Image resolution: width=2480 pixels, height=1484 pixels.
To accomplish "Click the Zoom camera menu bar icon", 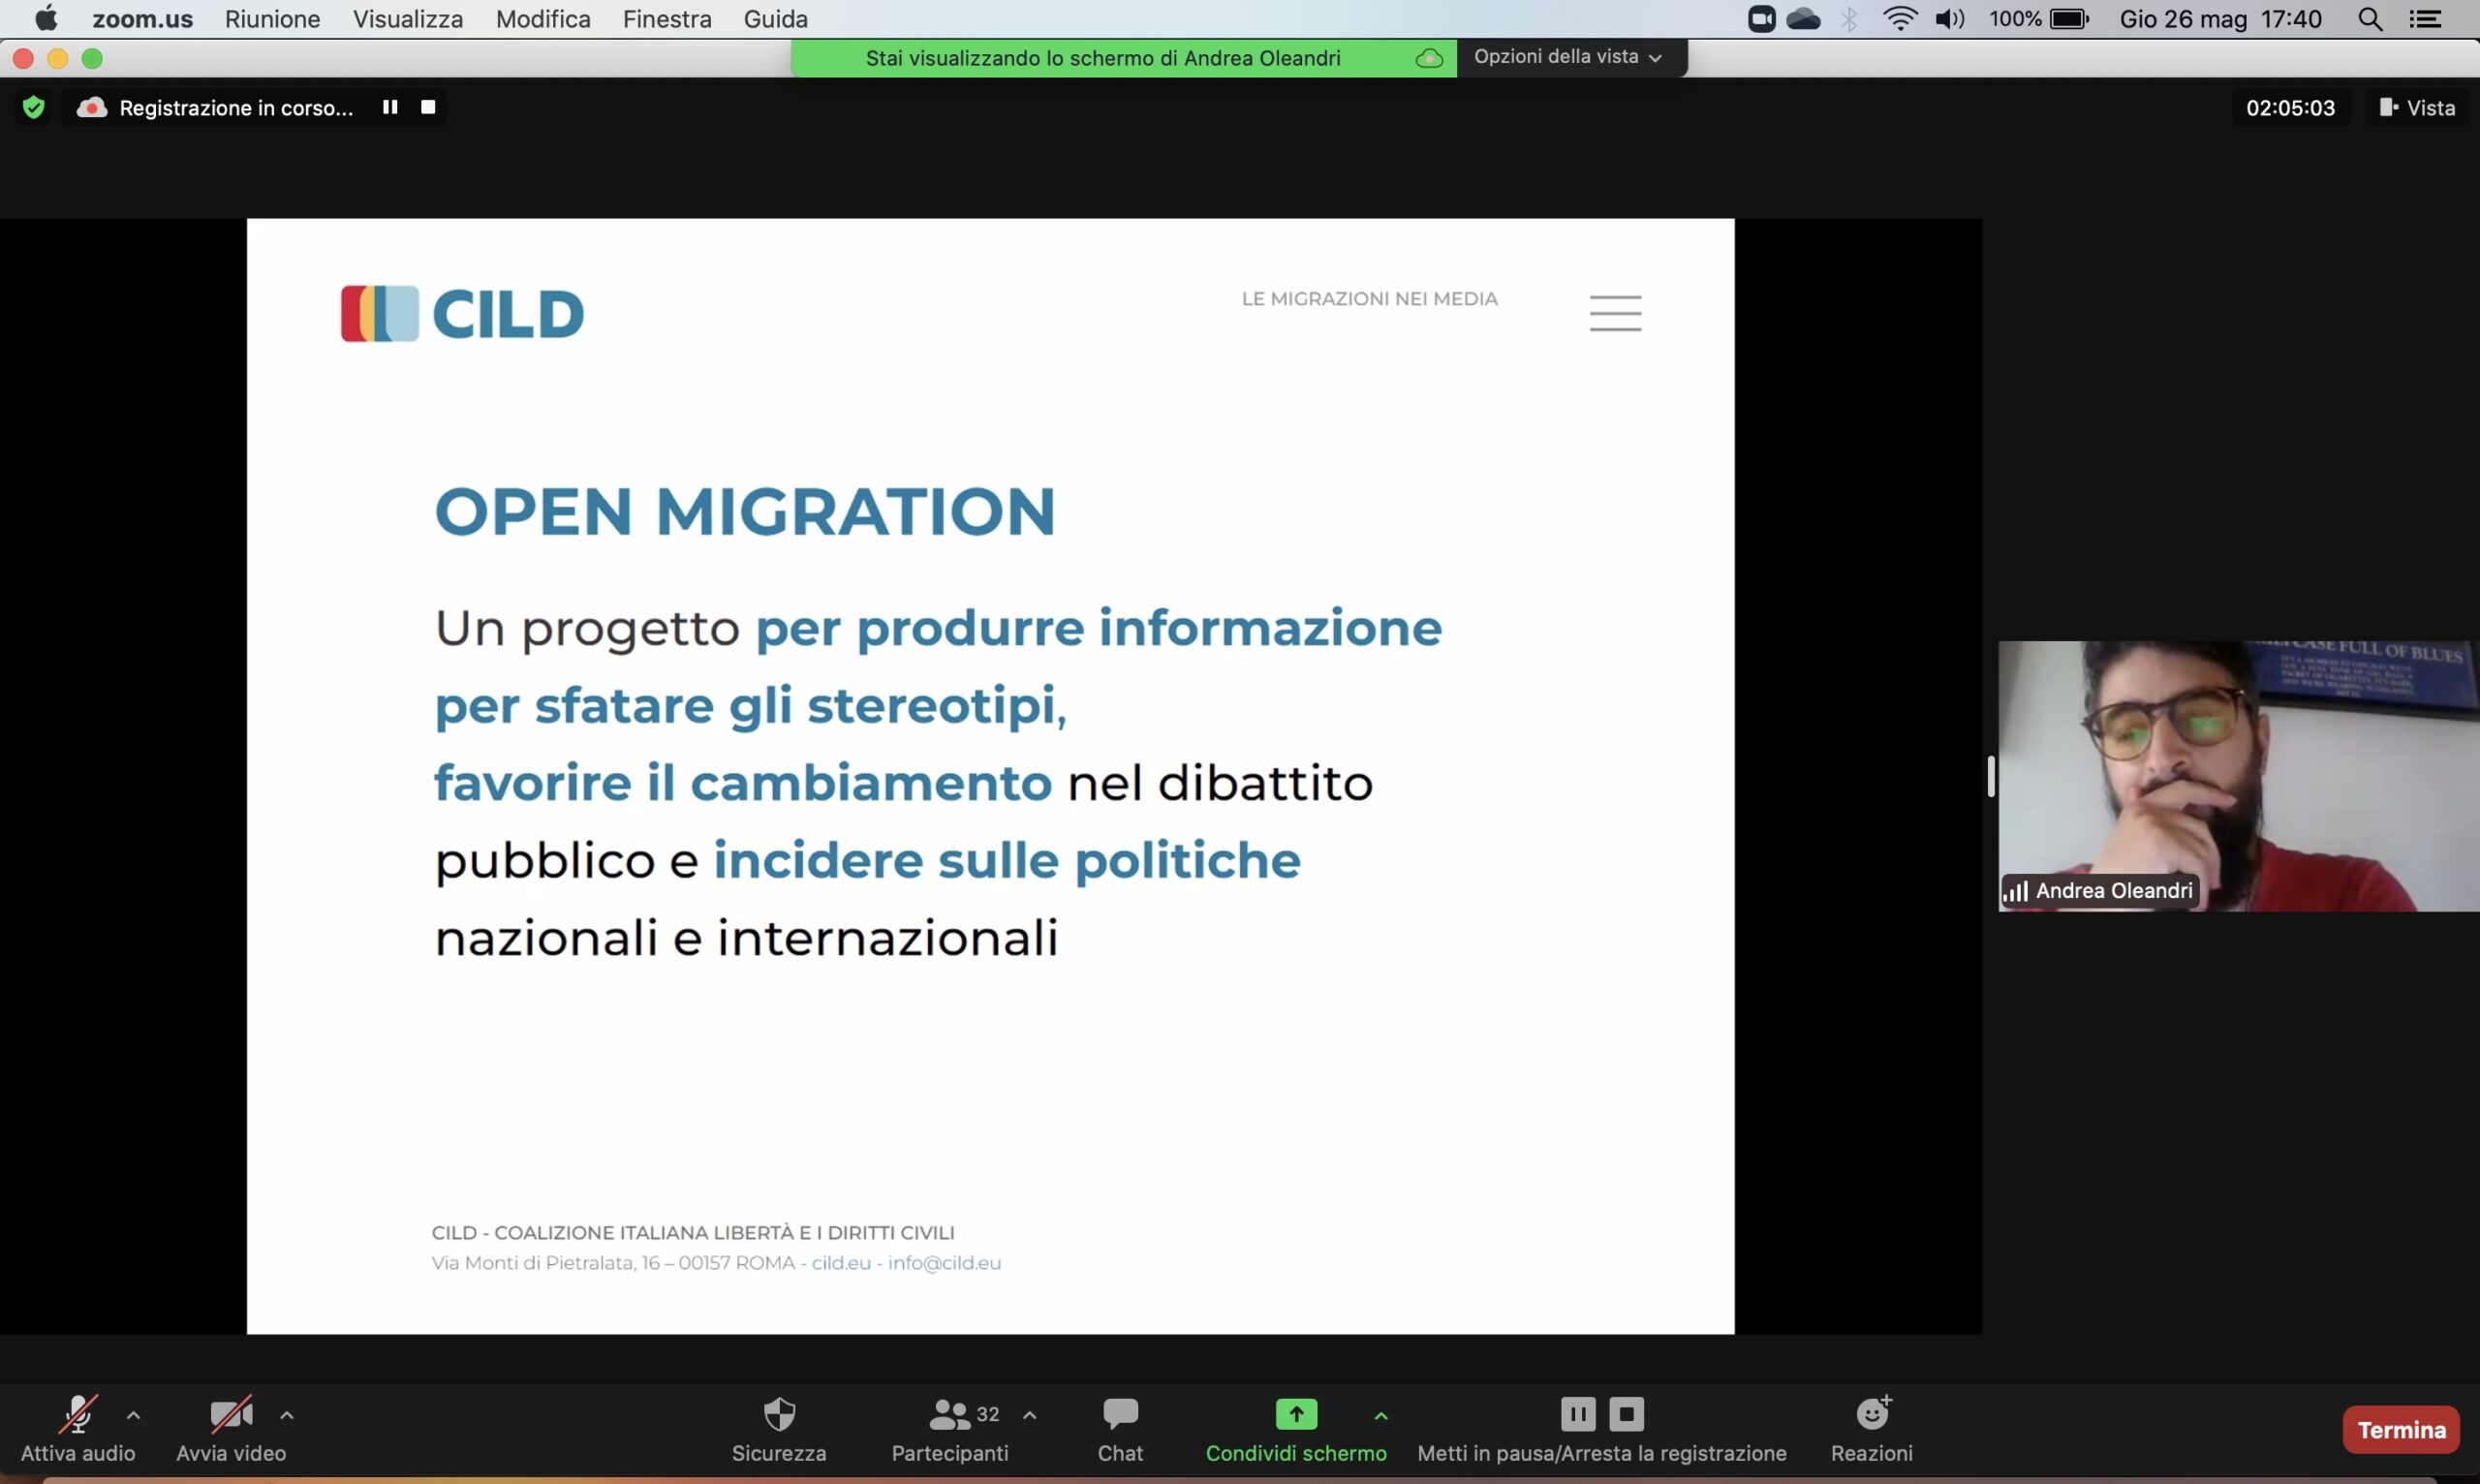I will click(1761, 19).
